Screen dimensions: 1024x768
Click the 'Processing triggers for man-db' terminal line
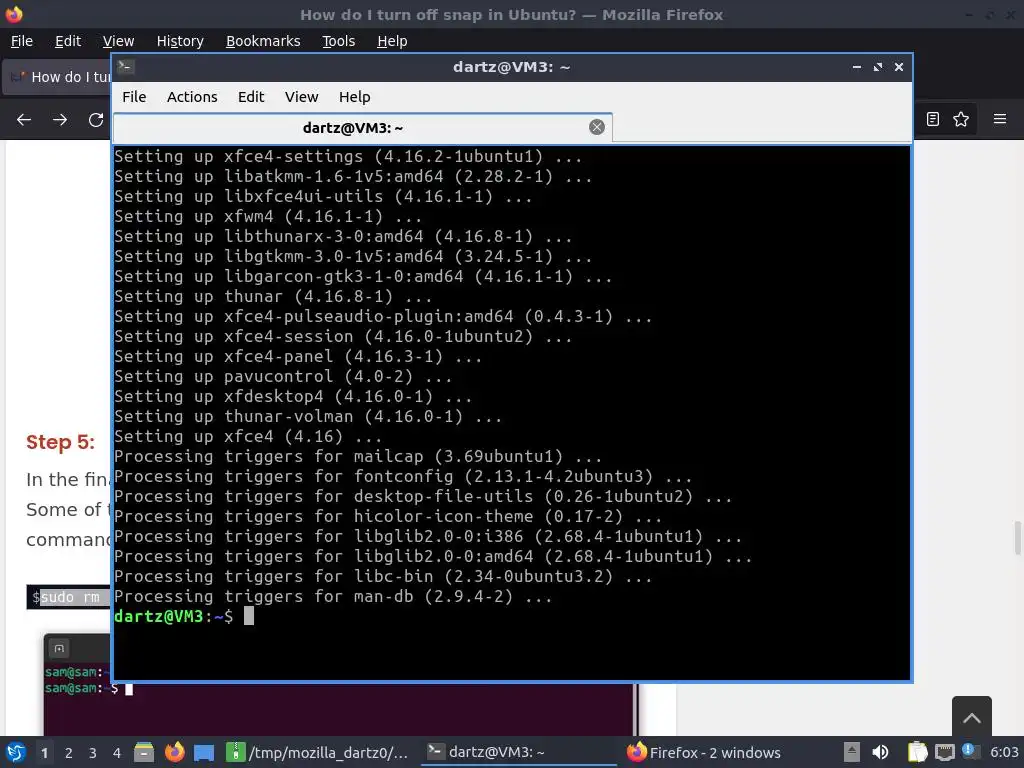pyautogui.click(x=333, y=596)
